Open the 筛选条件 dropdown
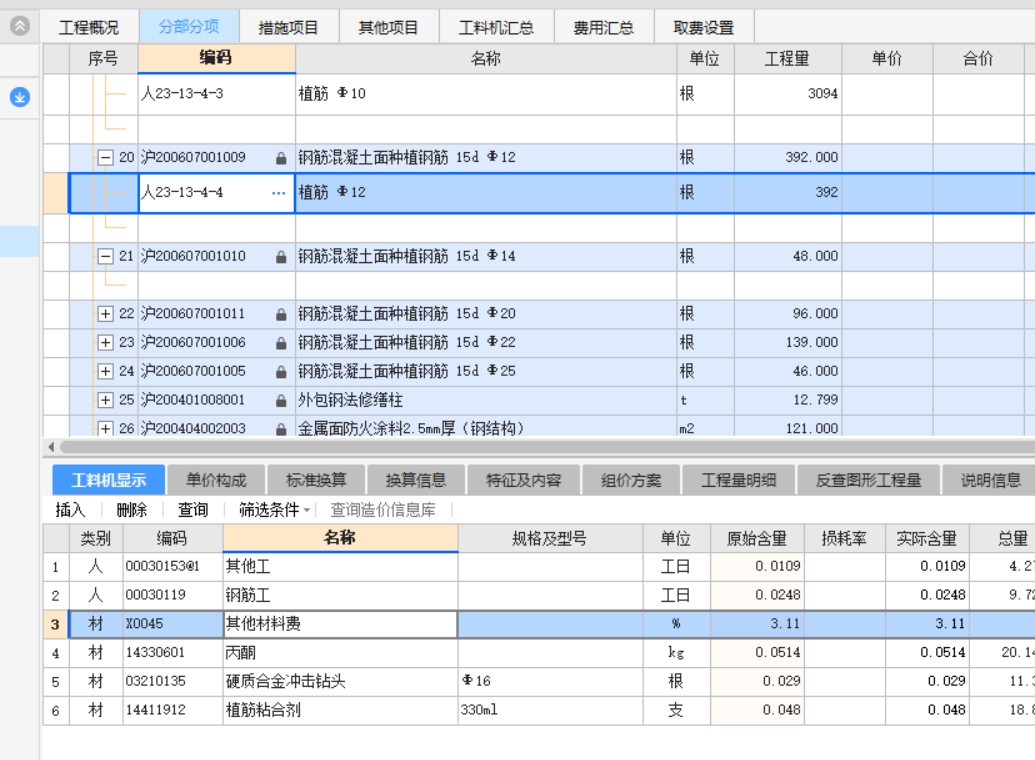1035x760 pixels. point(274,510)
